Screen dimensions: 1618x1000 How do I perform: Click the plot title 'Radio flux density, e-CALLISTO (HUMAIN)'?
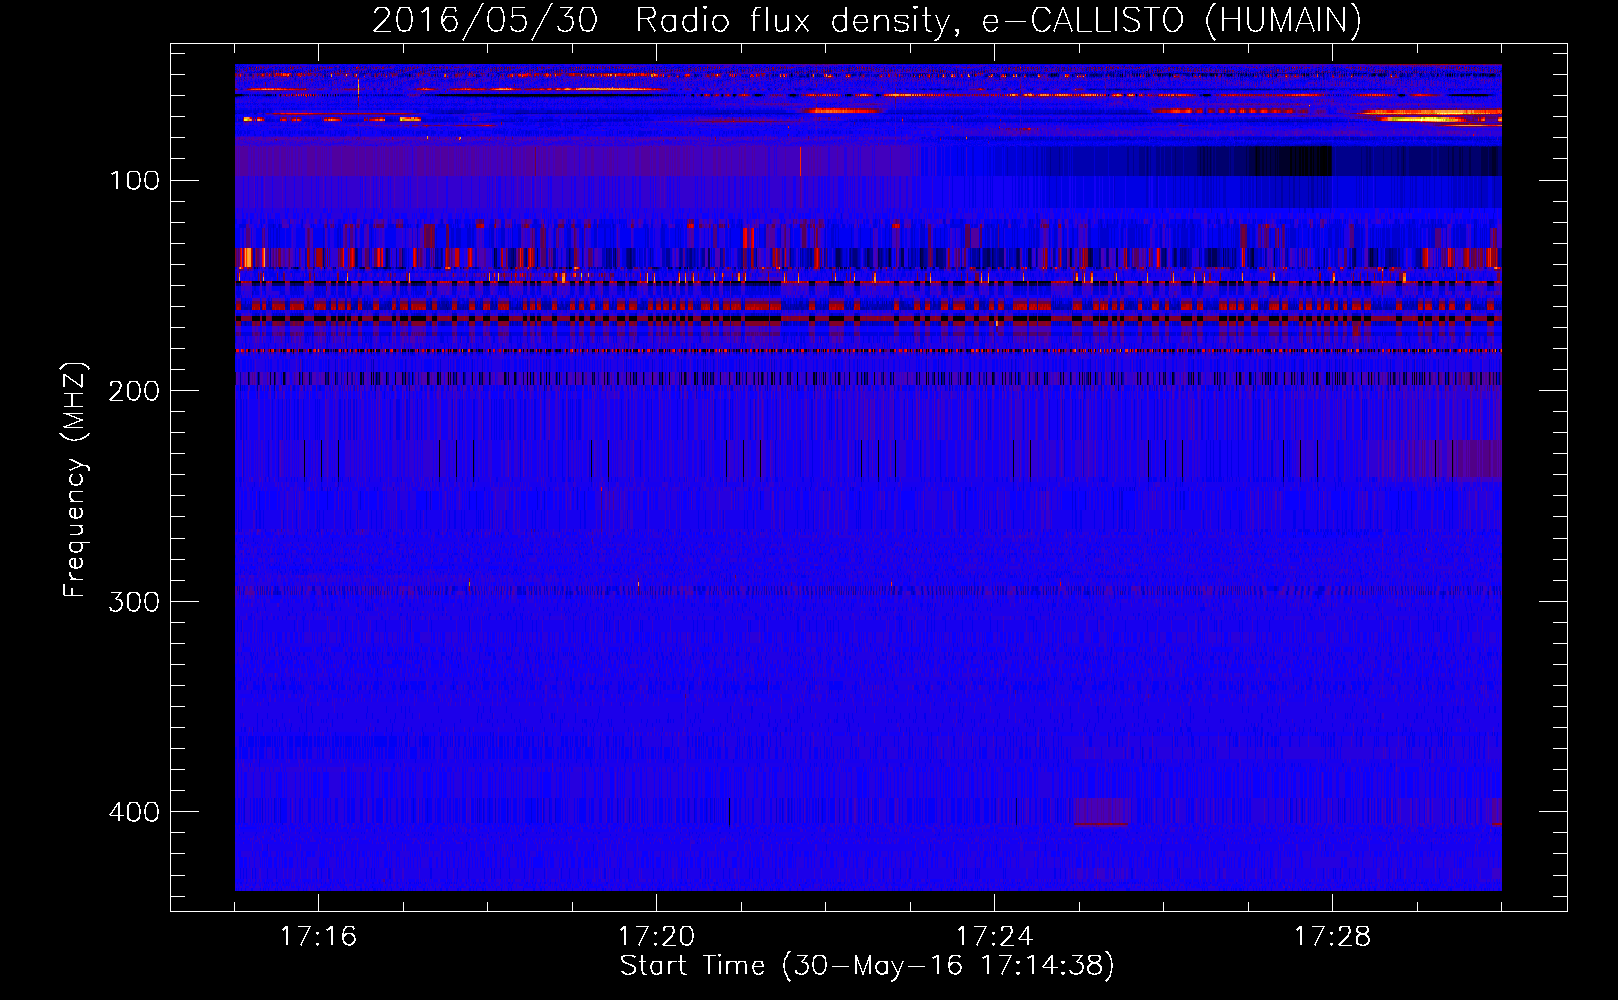click(x=998, y=20)
